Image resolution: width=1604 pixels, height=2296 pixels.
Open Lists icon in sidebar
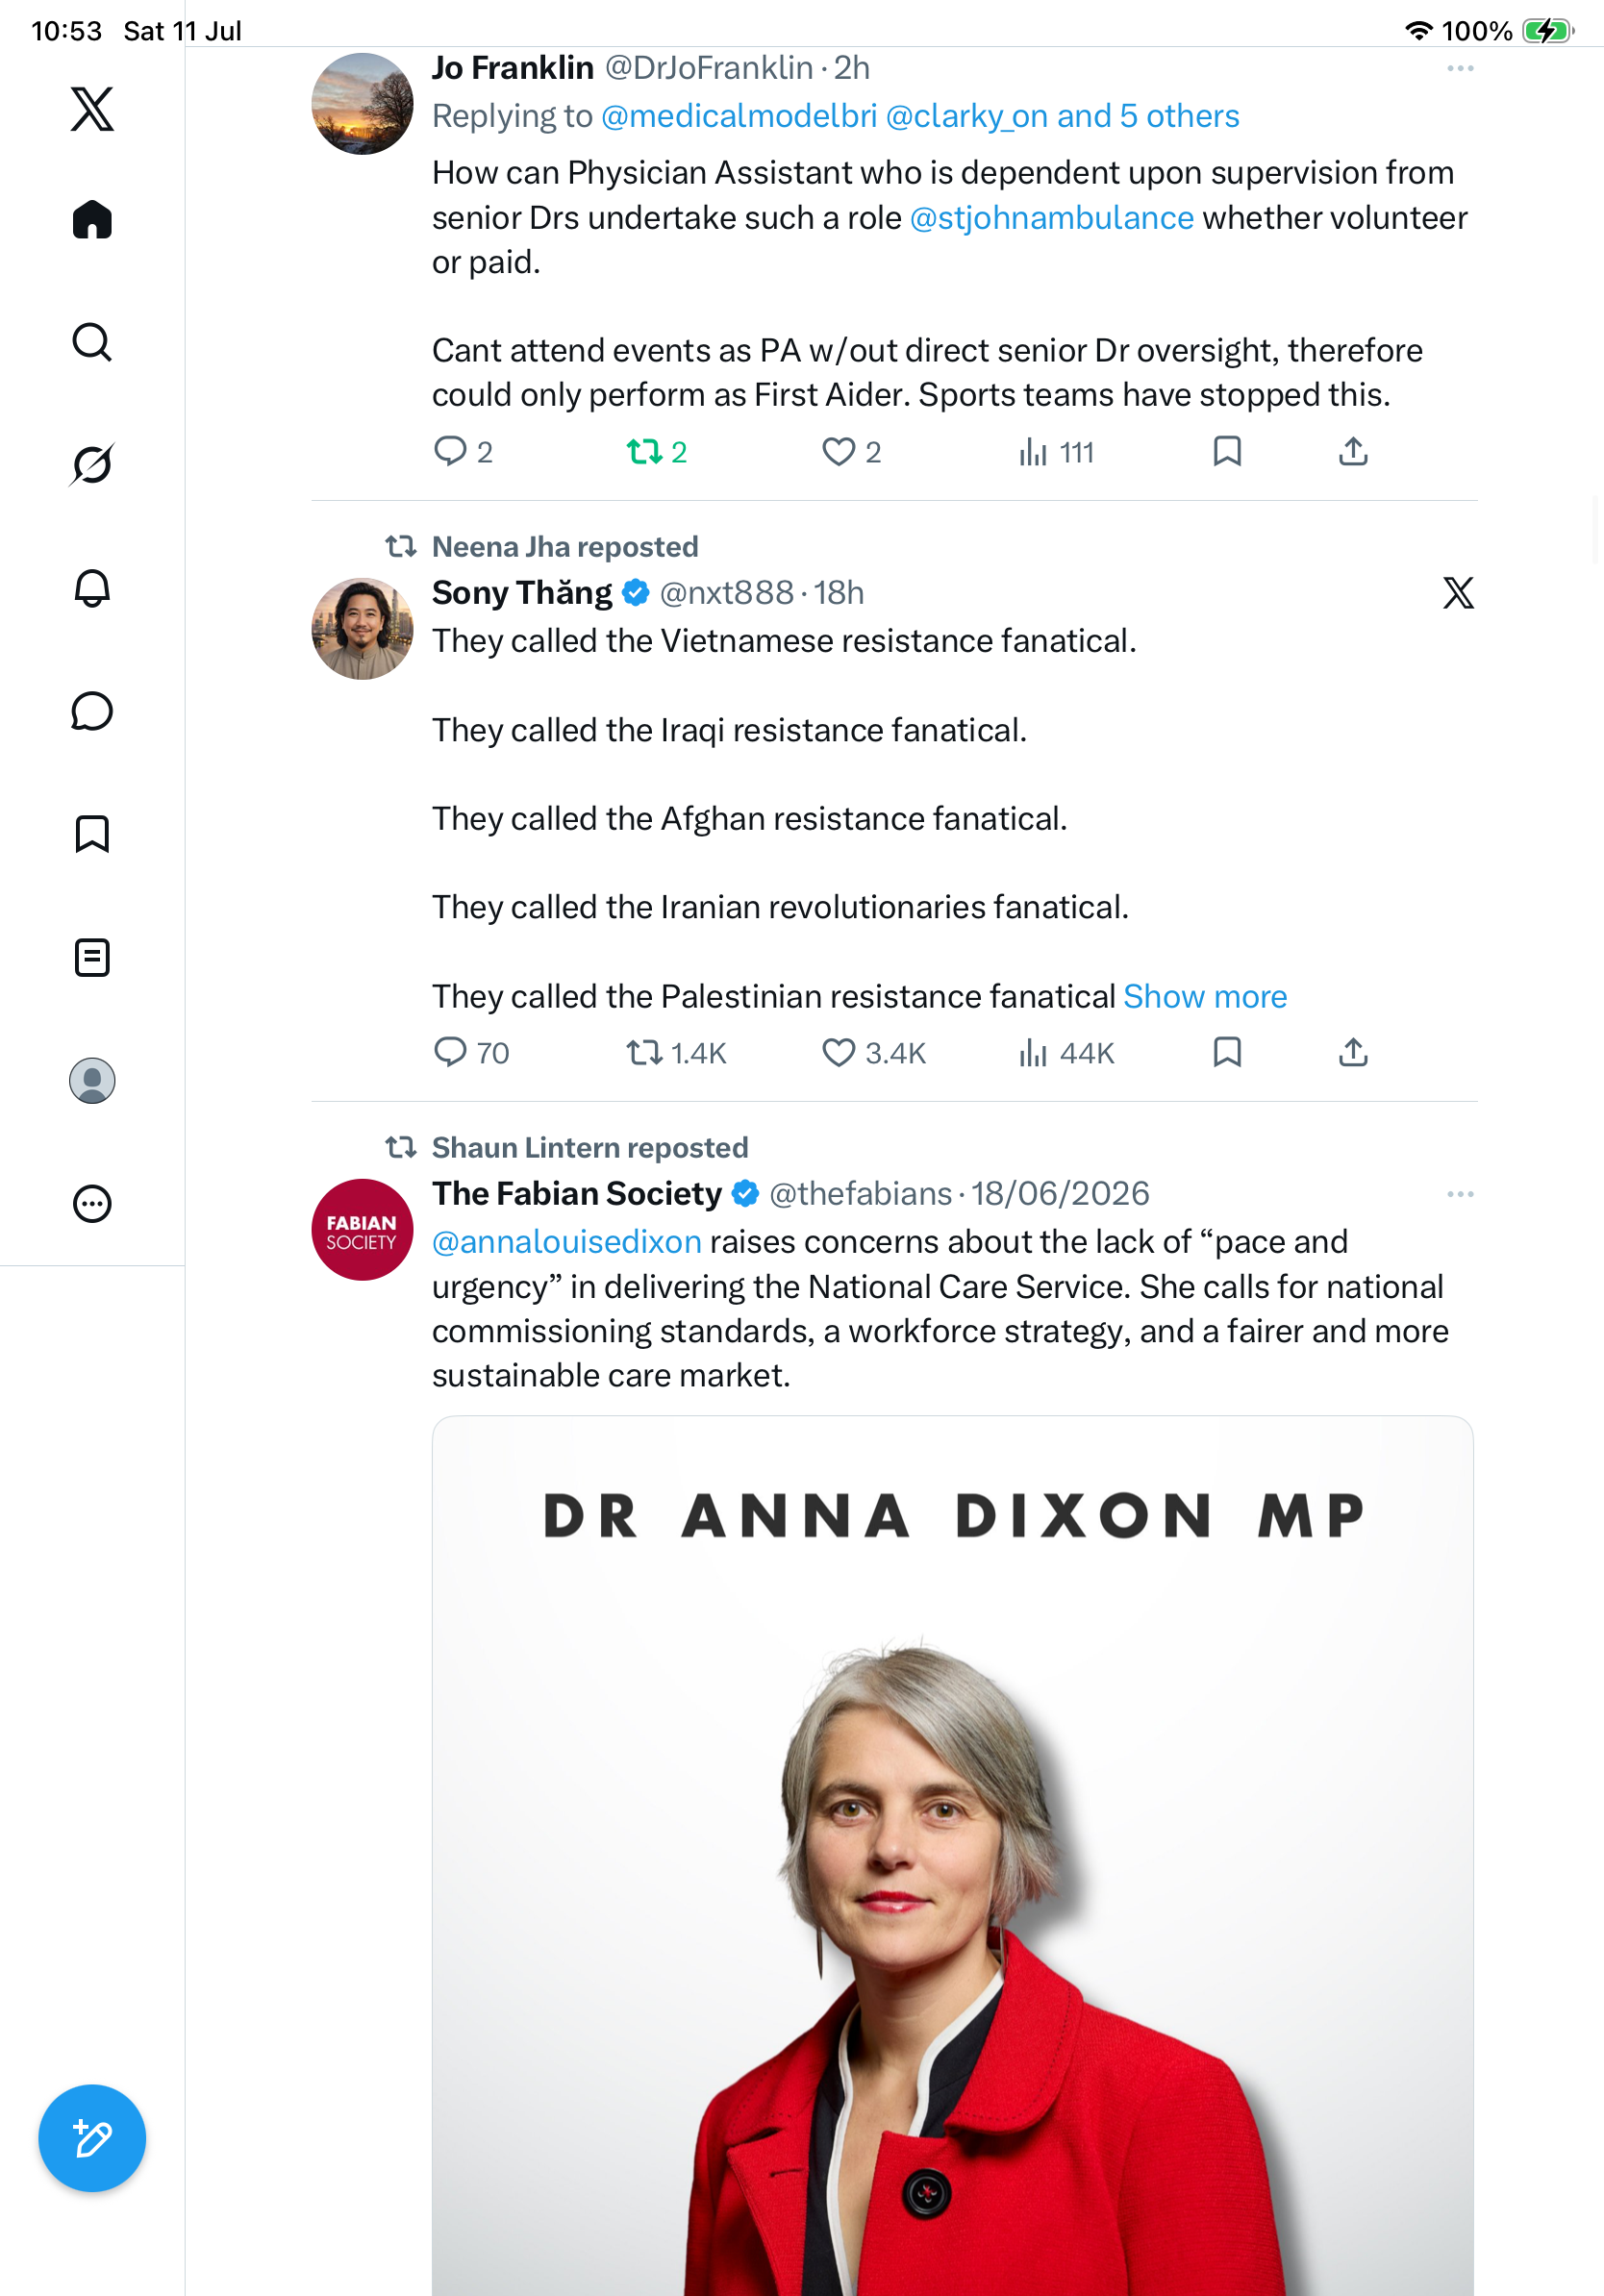click(x=92, y=957)
